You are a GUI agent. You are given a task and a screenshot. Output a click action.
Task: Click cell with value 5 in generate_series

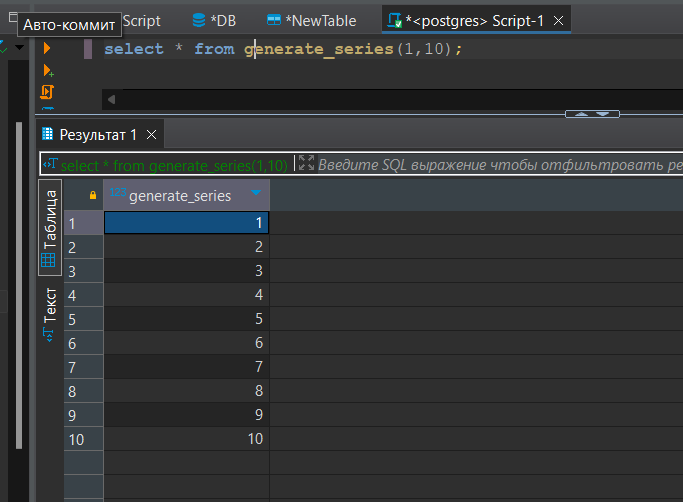pyautogui.click(x=186, y=319)
